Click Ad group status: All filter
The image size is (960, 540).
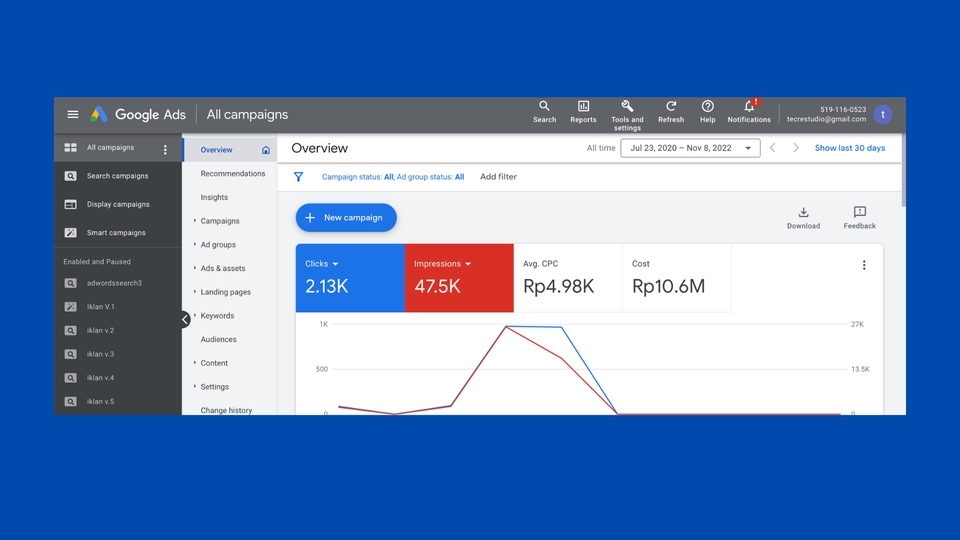pyautogui.click(x=430, y=177)
